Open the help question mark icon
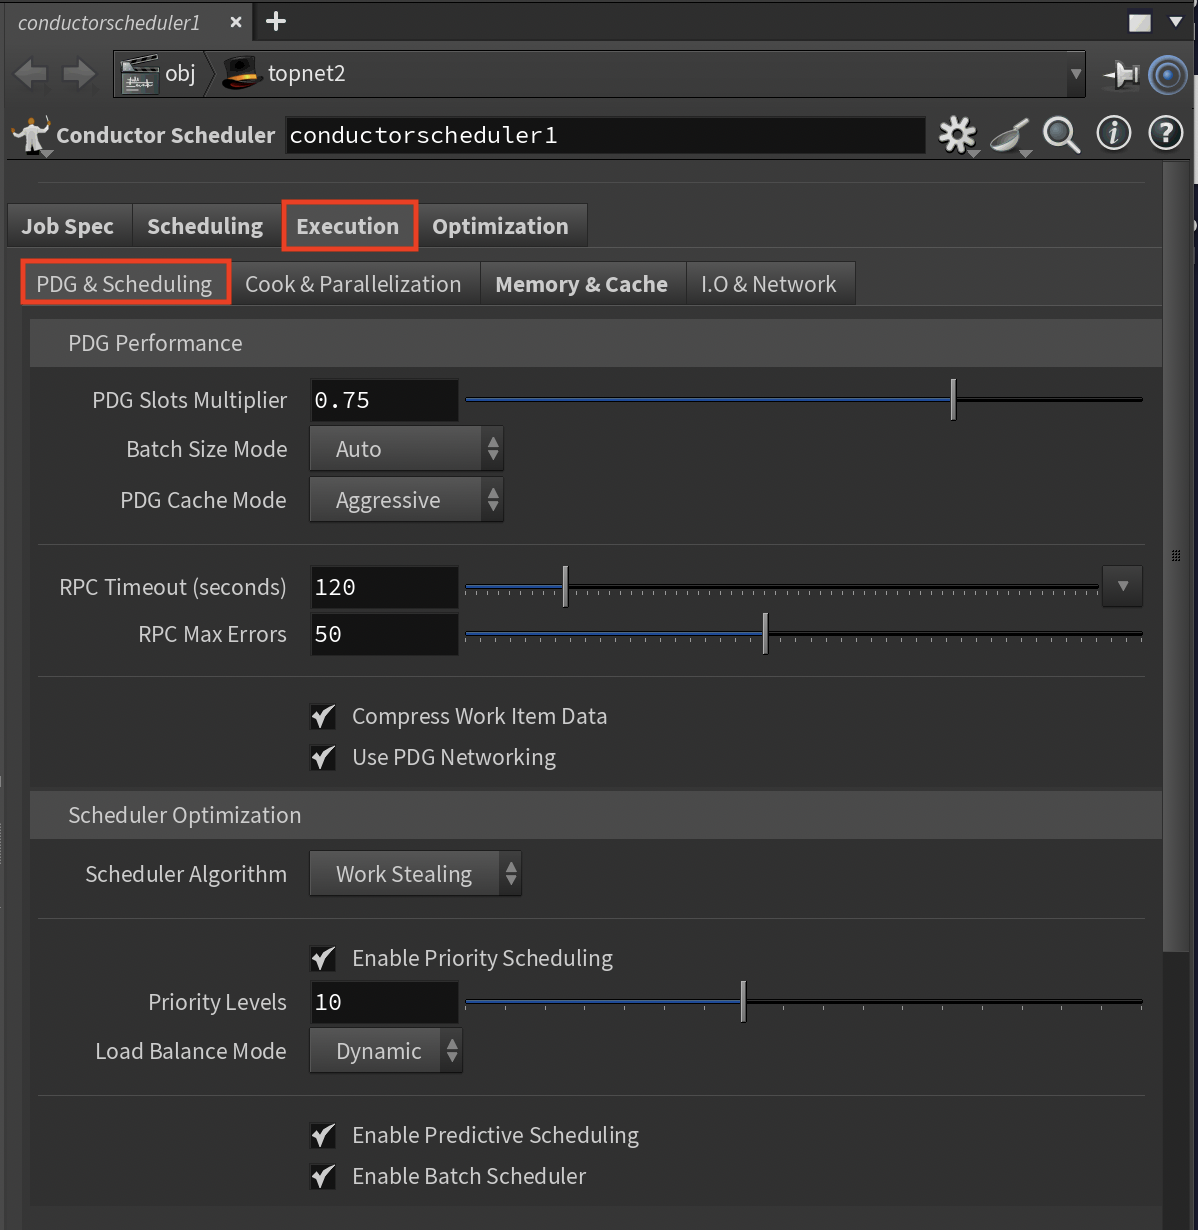The width and height of the screenshot is (1198, 1230). [x=1166, y=133]
